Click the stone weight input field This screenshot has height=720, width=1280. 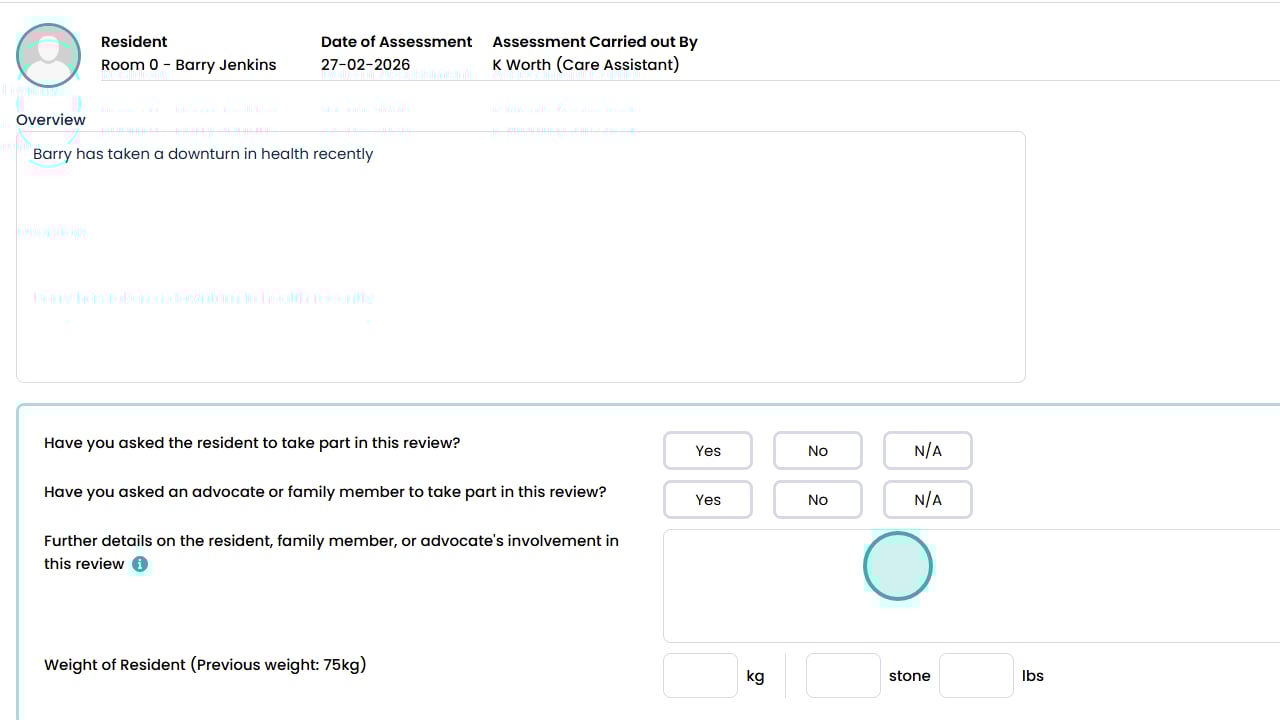[x=843, y=676]
